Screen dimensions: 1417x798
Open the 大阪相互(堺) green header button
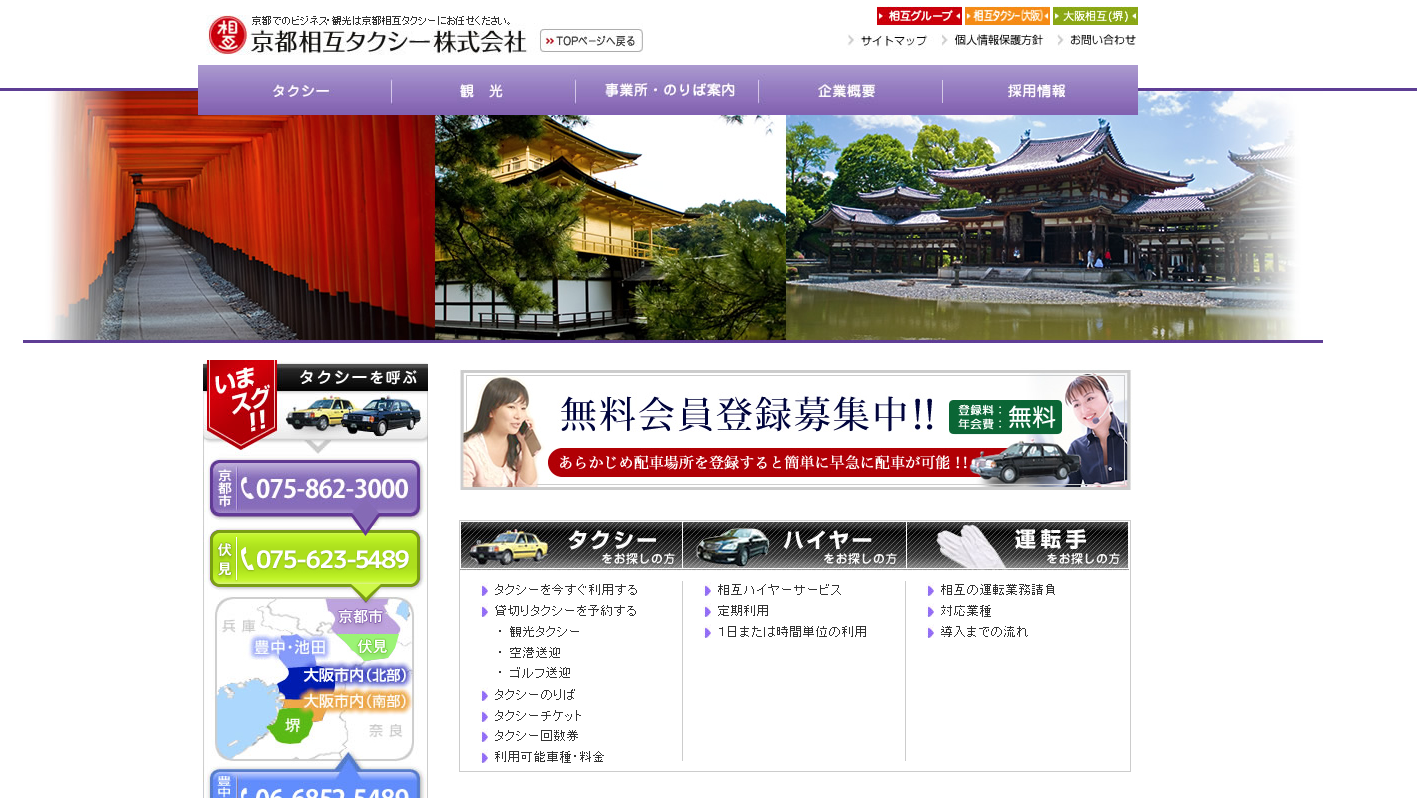coord(1095,16)
